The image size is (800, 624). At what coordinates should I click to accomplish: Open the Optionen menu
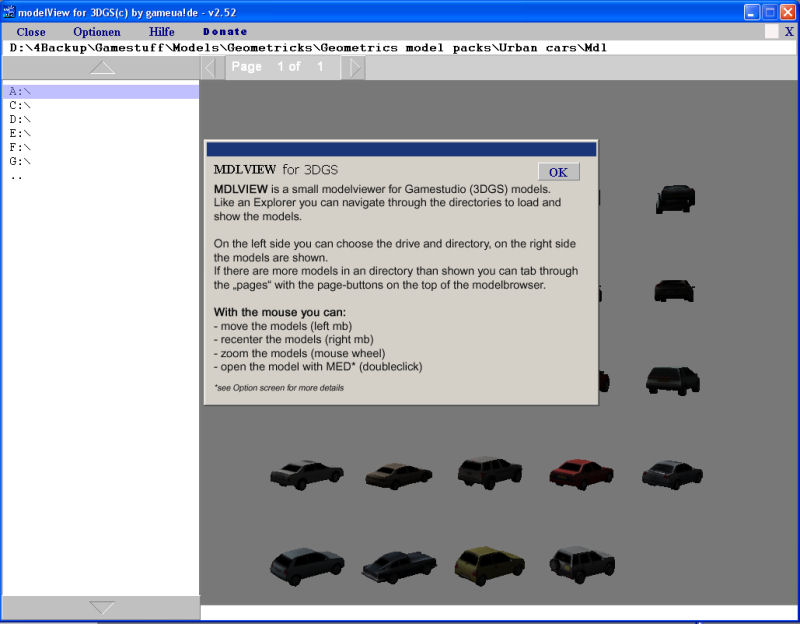click(x=96, y=32)
